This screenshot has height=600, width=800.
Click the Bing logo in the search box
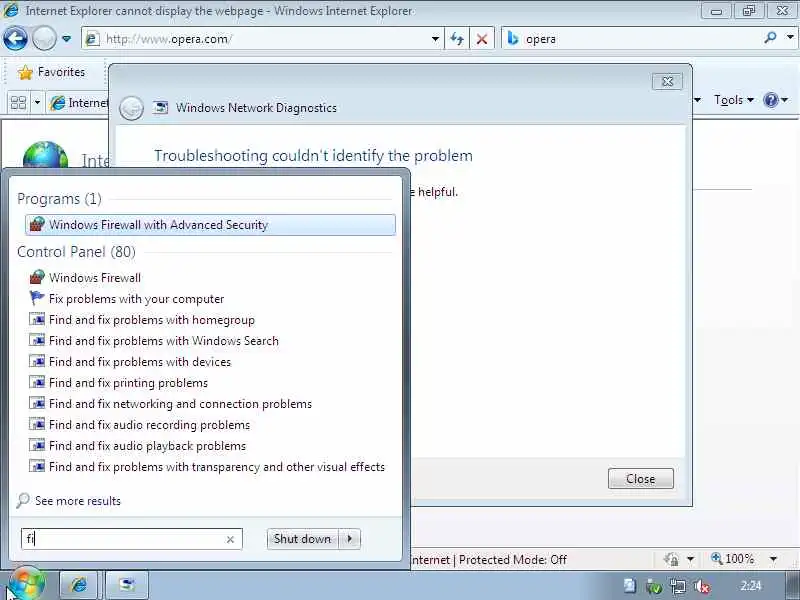513,38
